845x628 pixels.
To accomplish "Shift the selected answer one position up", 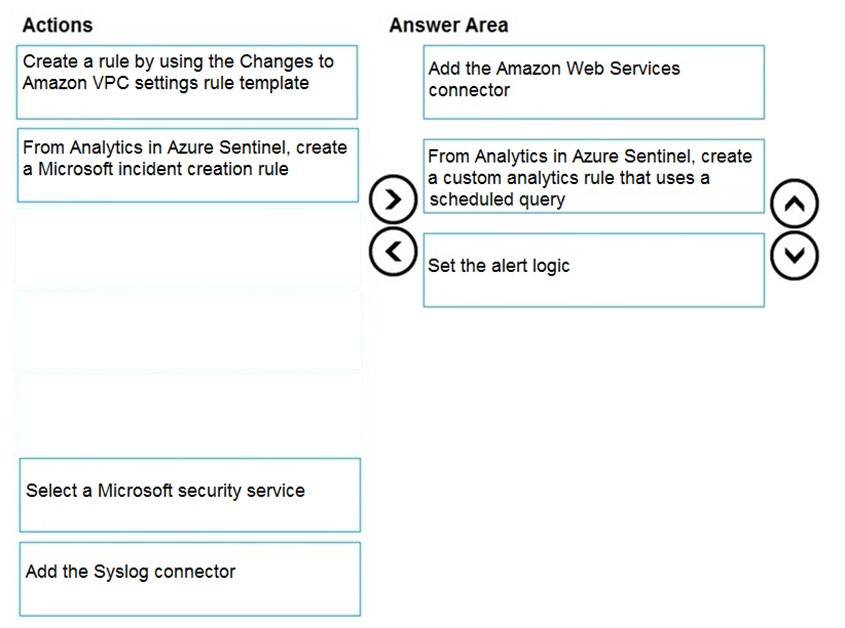I will [x=794, y=203].
